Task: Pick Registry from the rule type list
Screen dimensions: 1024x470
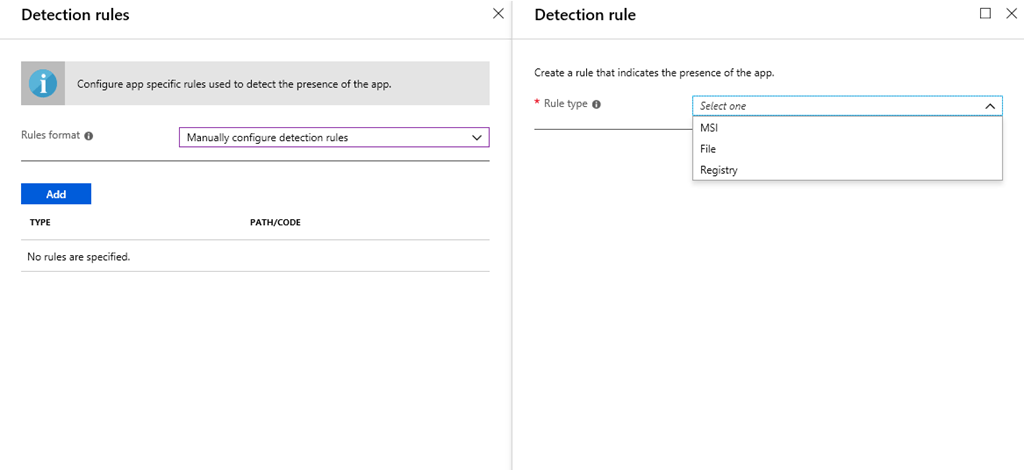Action: pyautogui.click(x=719, y=170)
